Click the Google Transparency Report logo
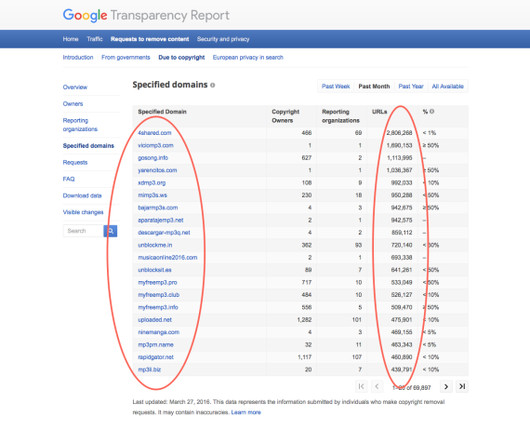The width and height of the screenshot is (530, 443). click(x=146, y=15)
